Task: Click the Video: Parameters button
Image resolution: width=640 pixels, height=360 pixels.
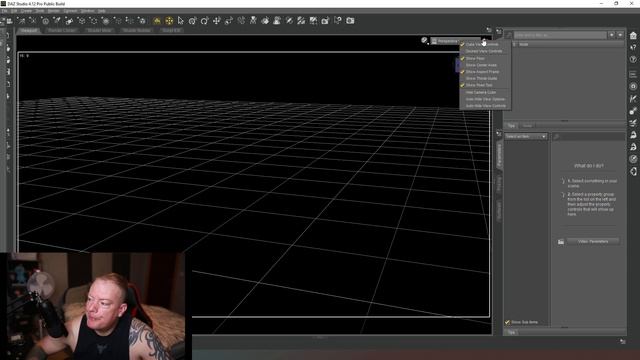Action: pyautogui.click(x=593, y=242)
